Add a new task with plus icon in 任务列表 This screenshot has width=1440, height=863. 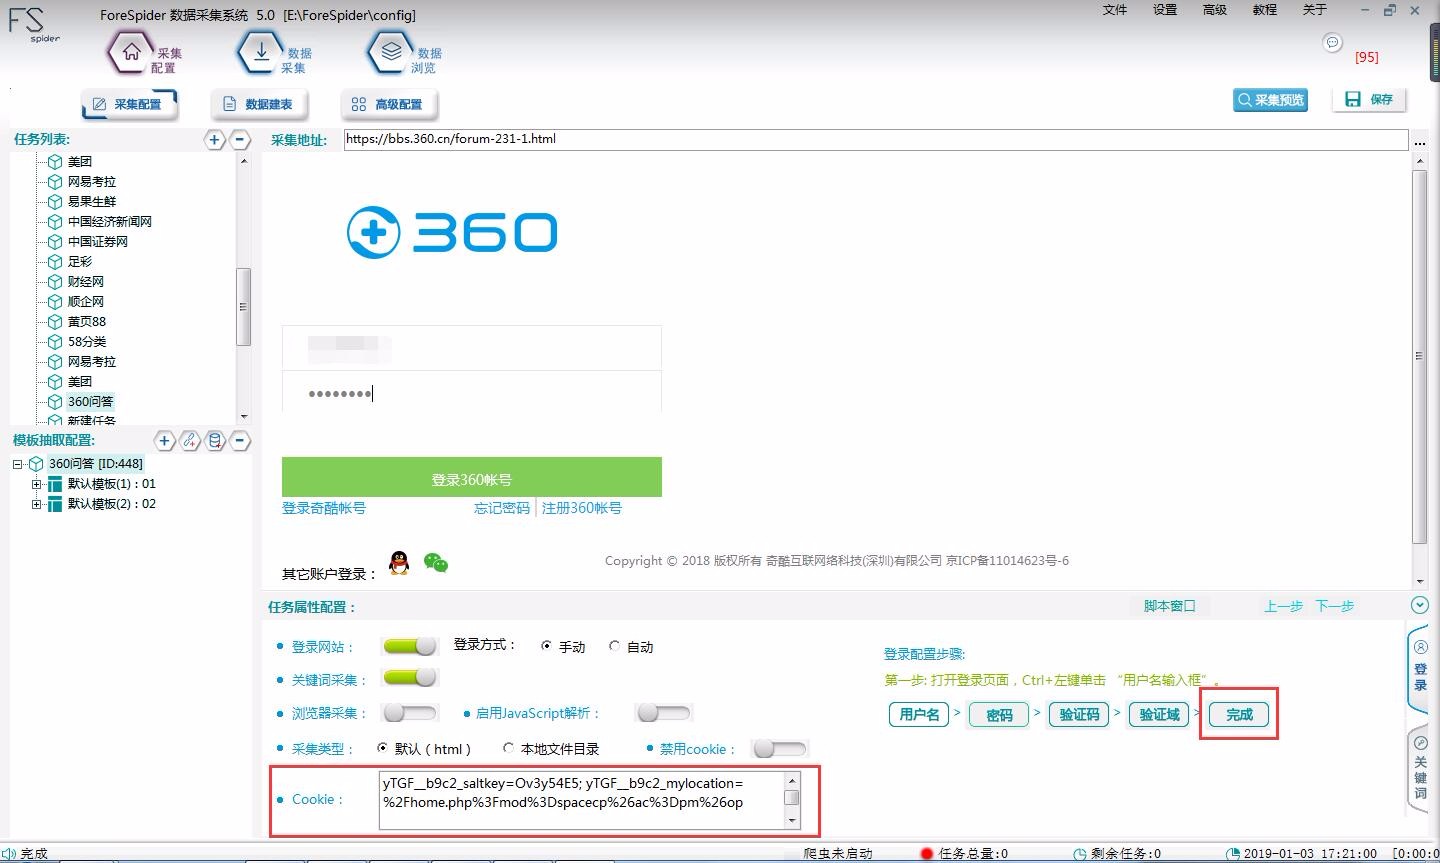215,140
